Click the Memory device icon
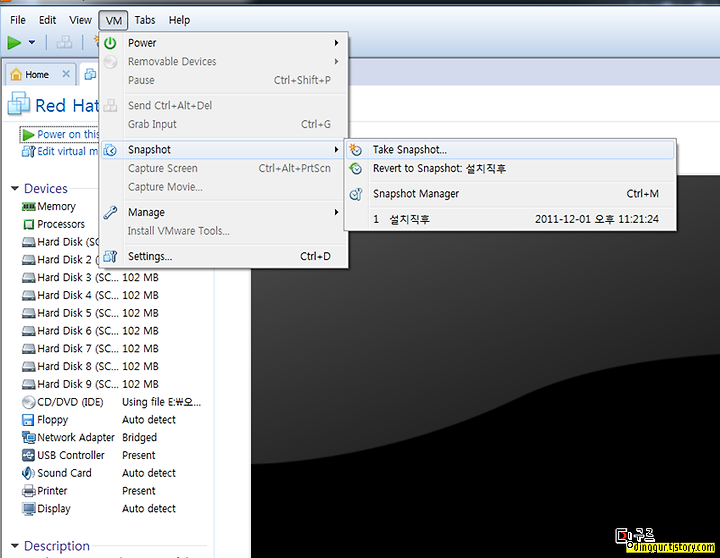 pos(28,207)
